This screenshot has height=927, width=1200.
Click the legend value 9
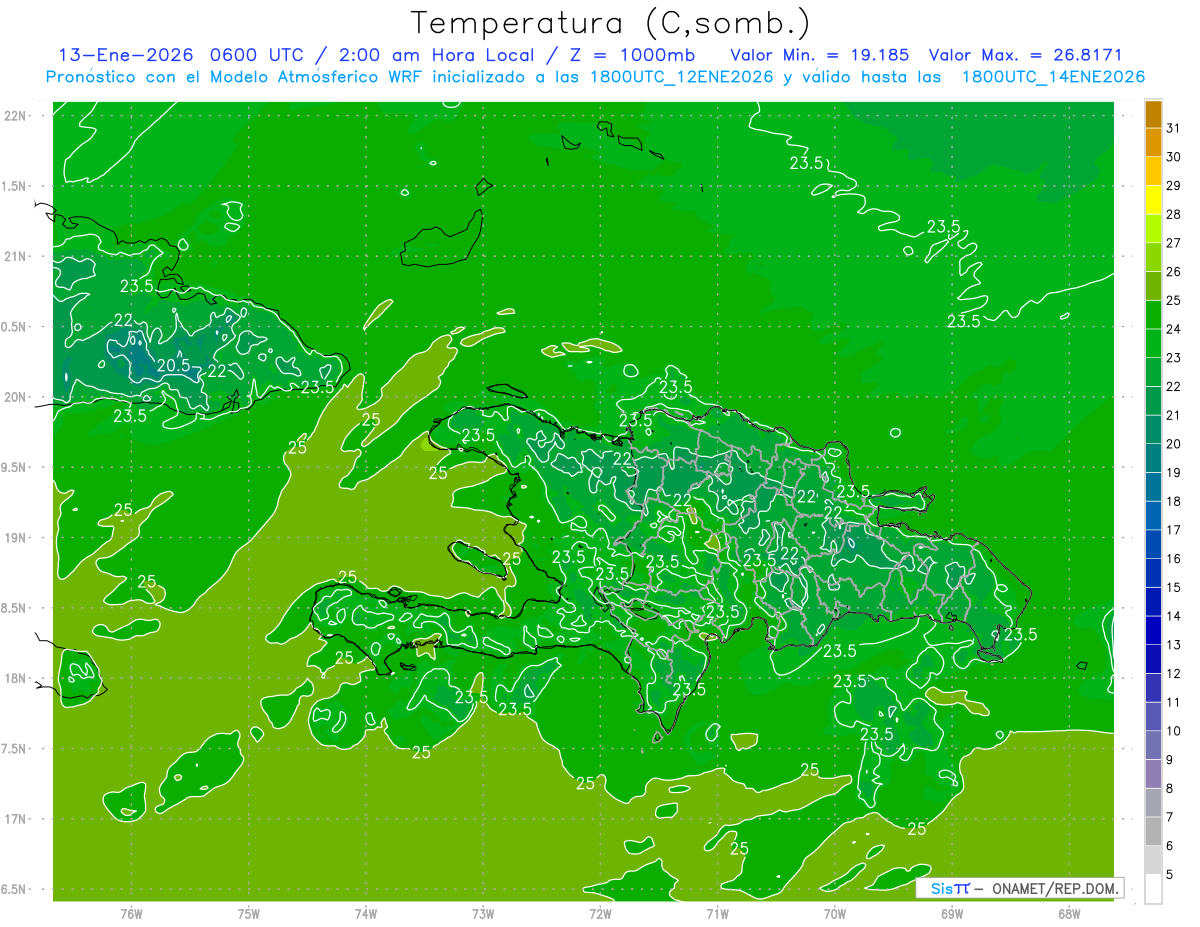(1170, 760)
